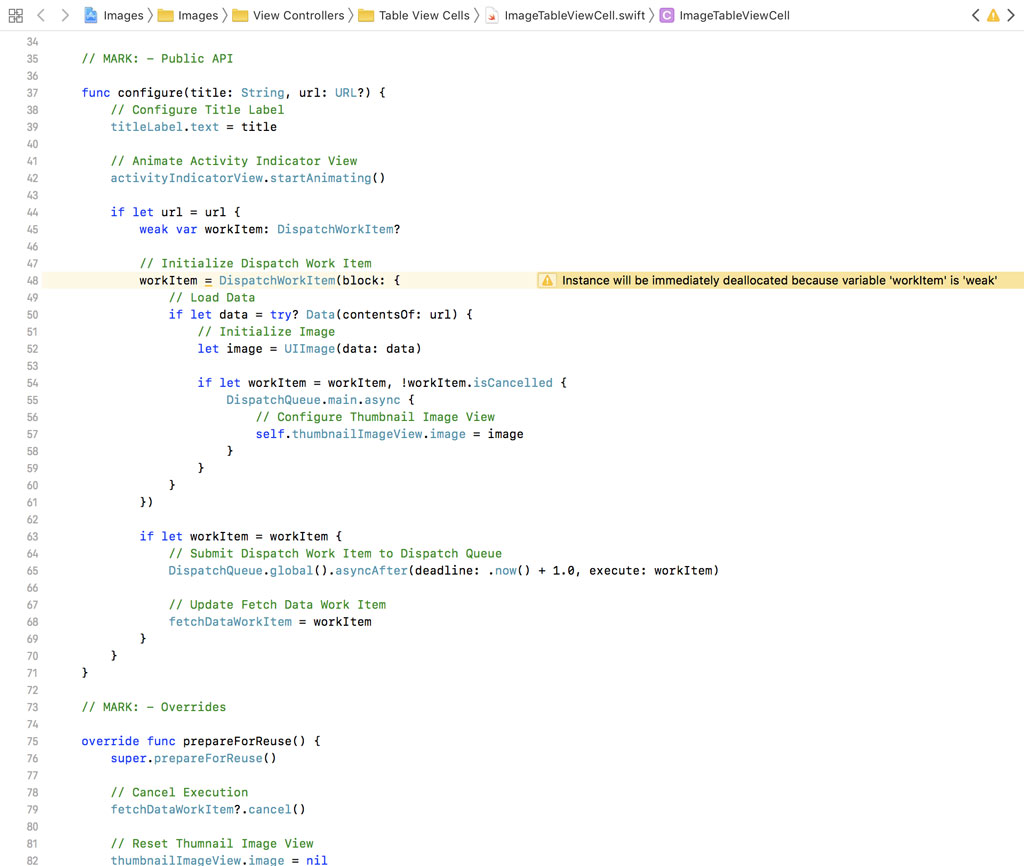Screen dimensions: 1024x866
Task: Open the related items grid menu
Action: tap(15, 15)
